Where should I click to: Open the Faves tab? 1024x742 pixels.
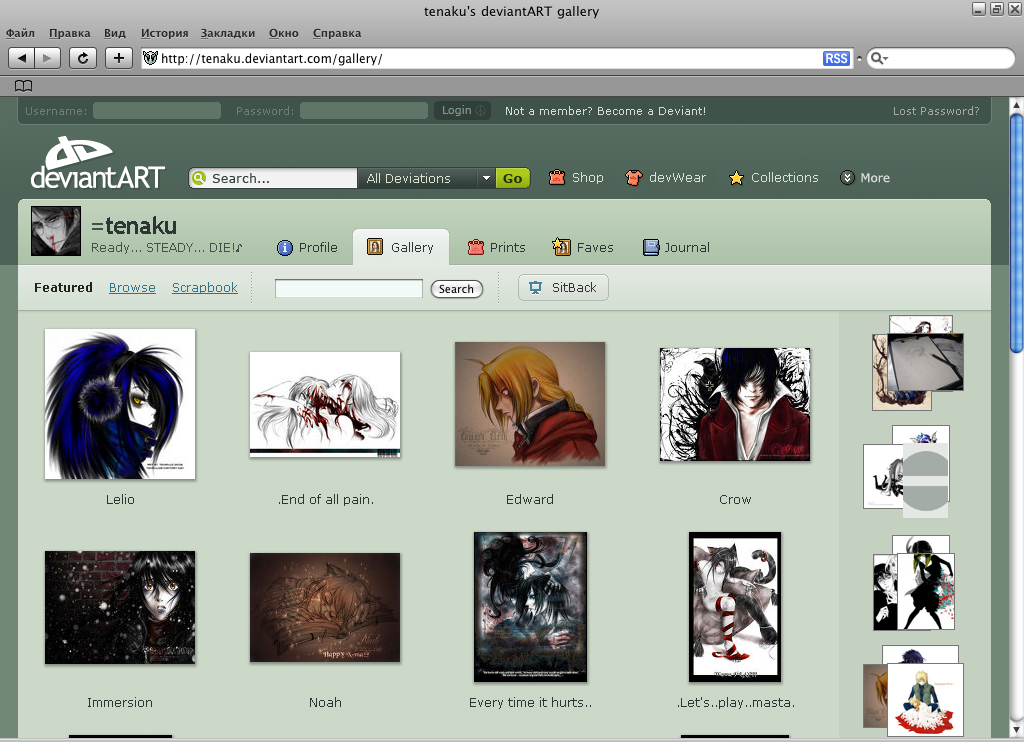click(583, 248)
